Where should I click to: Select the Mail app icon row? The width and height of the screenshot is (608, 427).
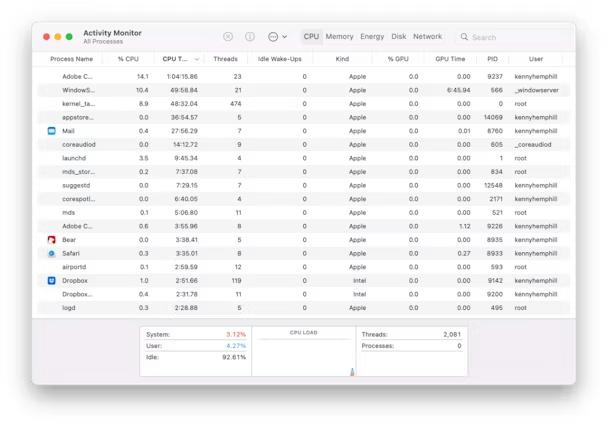click(x=304, y=131)
